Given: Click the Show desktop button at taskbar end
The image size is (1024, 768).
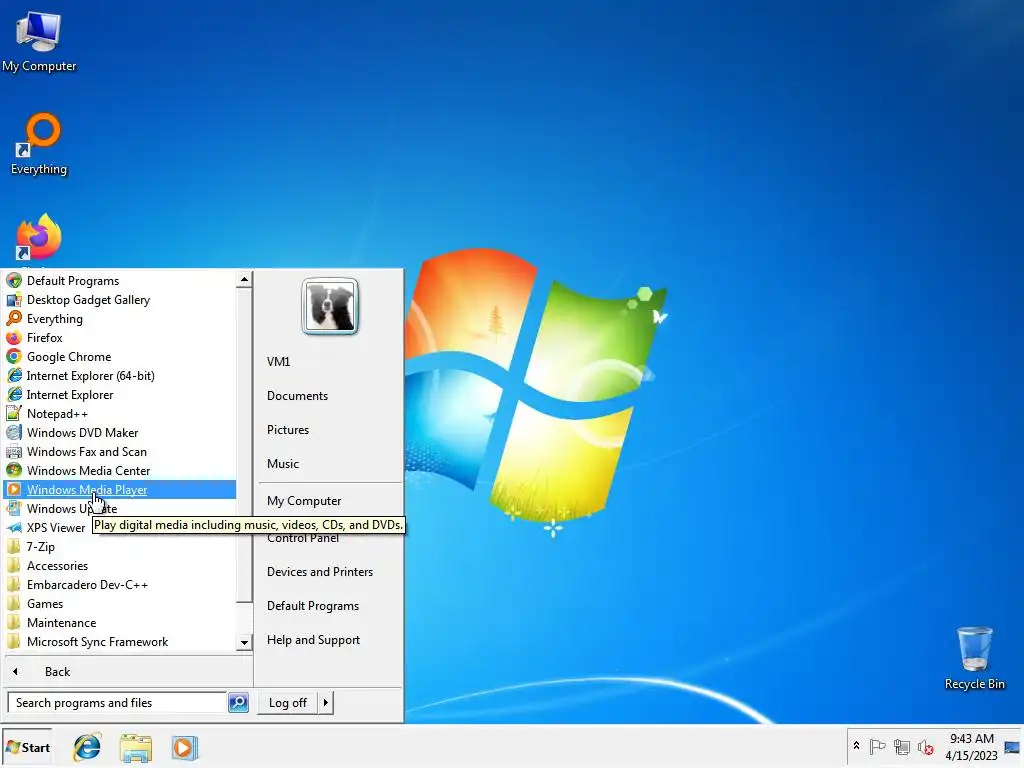Looking at the screenshot, I should [1013, 747].
